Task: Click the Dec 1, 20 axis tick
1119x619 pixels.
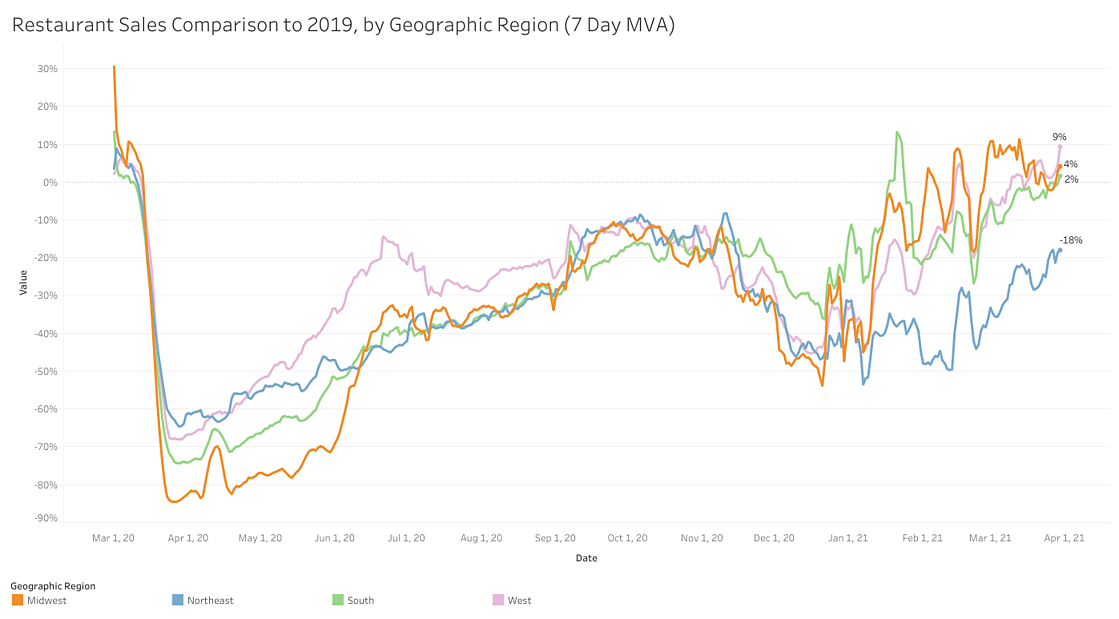Action: click(x=774, y=538)
